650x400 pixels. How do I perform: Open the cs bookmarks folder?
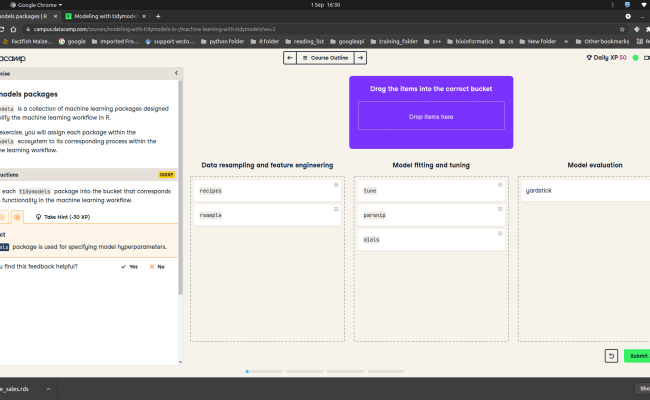click(506, 41)
